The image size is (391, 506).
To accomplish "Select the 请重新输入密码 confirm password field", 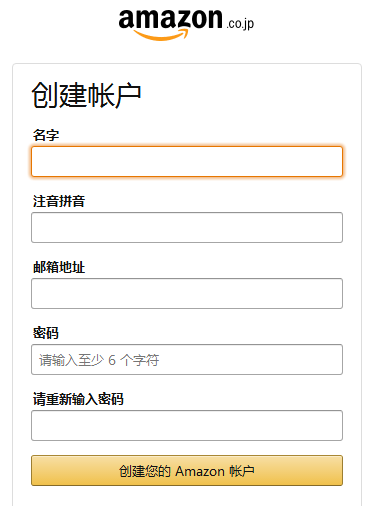I will [187, 425].
